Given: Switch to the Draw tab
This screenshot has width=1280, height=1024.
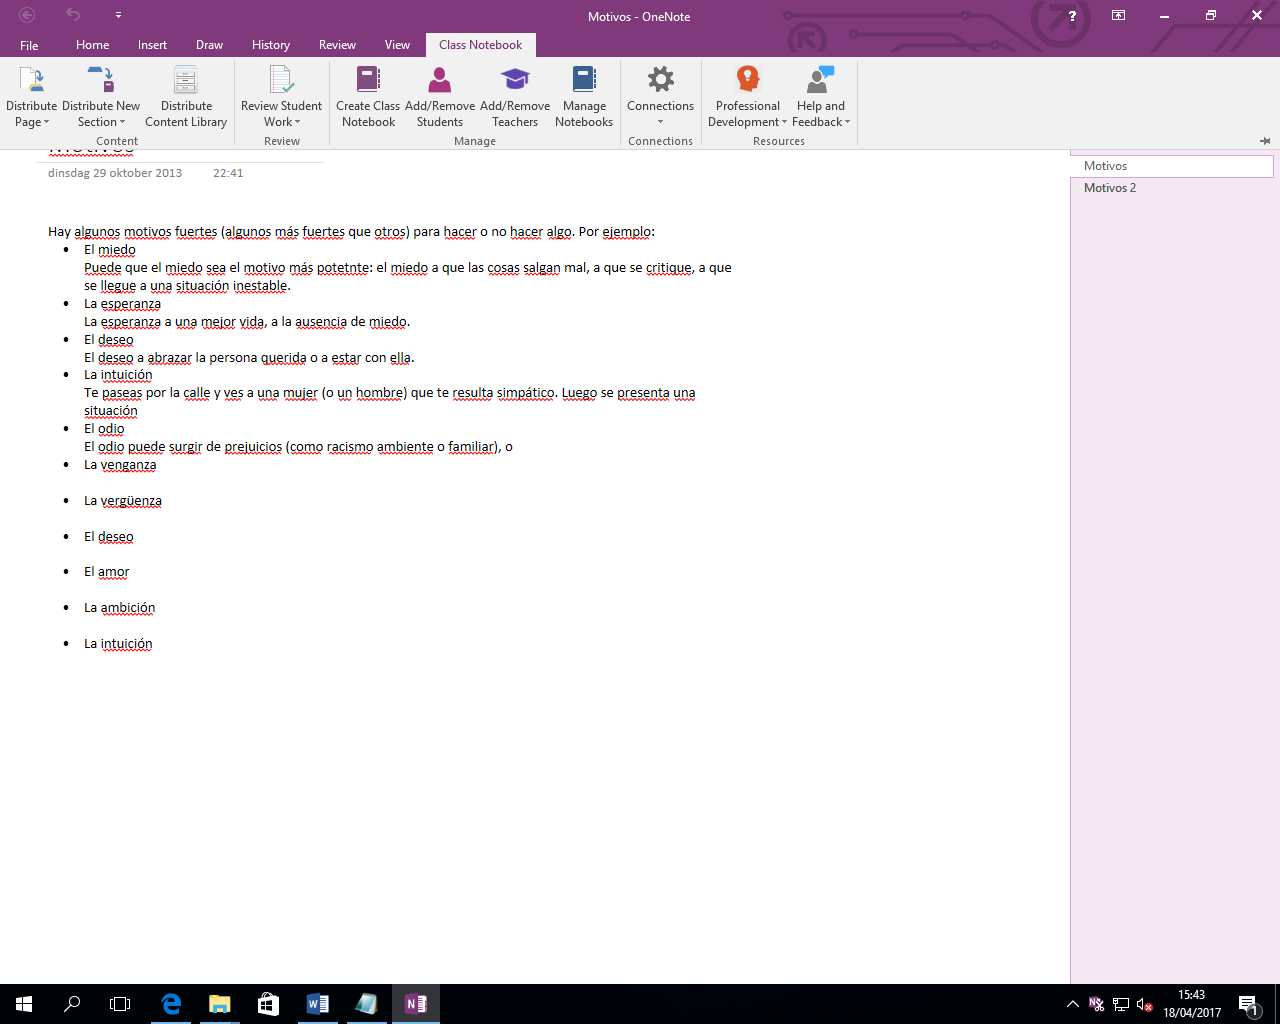Looking at the screenshot, I should point(209,45).
